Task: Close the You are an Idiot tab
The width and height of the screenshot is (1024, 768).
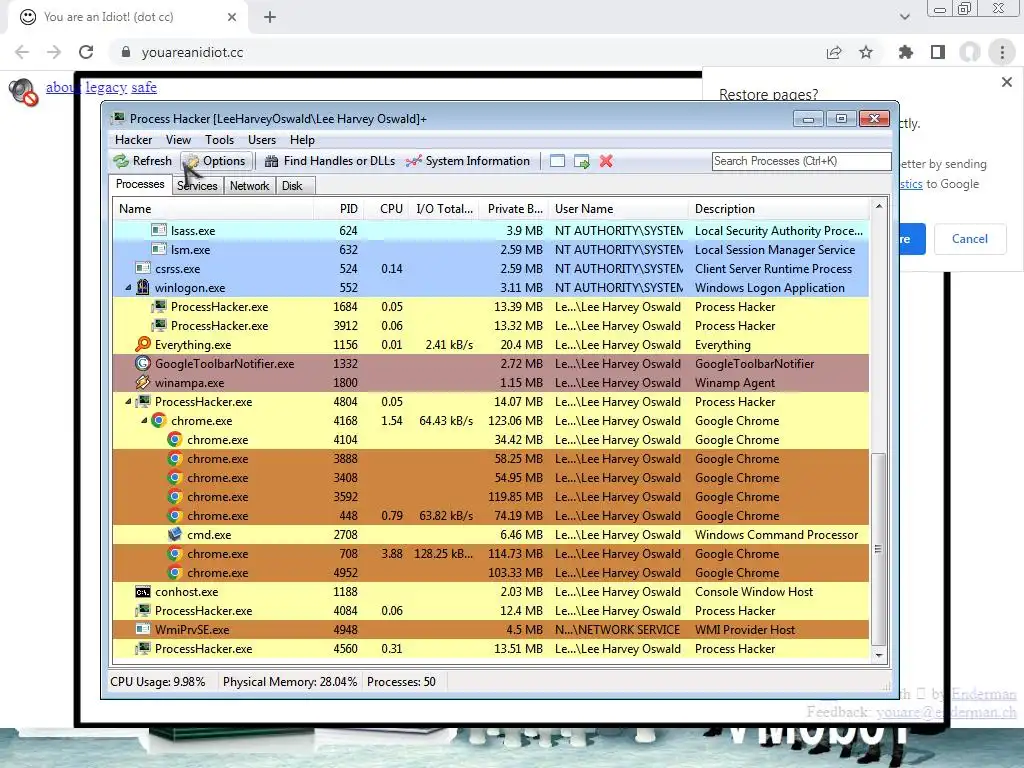Action: click(232, 17)
